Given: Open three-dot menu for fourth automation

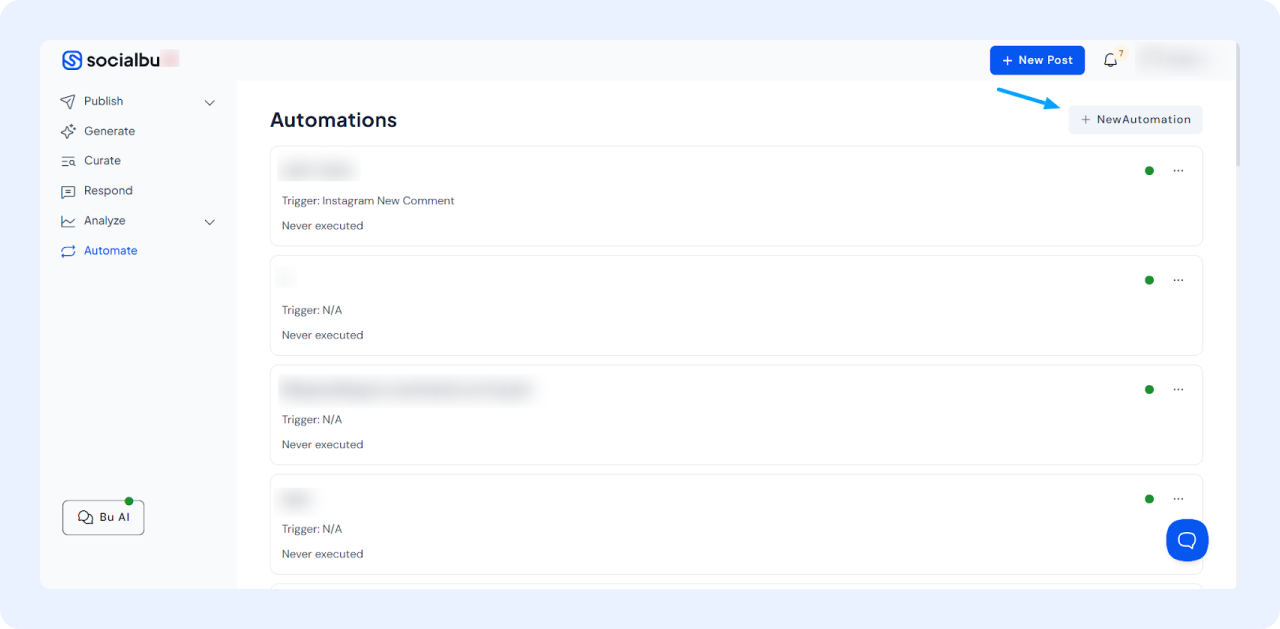Looking at the screenshot, I should coord(1178,498).
